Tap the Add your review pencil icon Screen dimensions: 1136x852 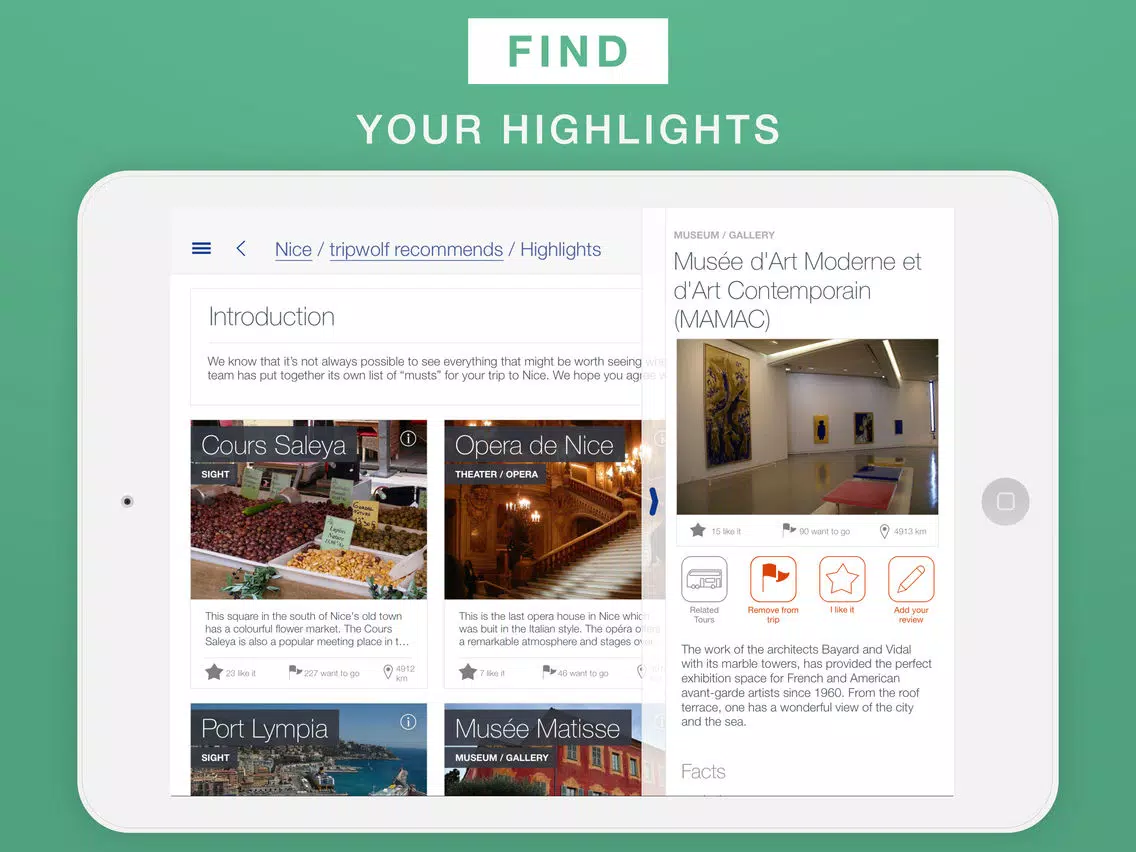[x=911, y=580]
